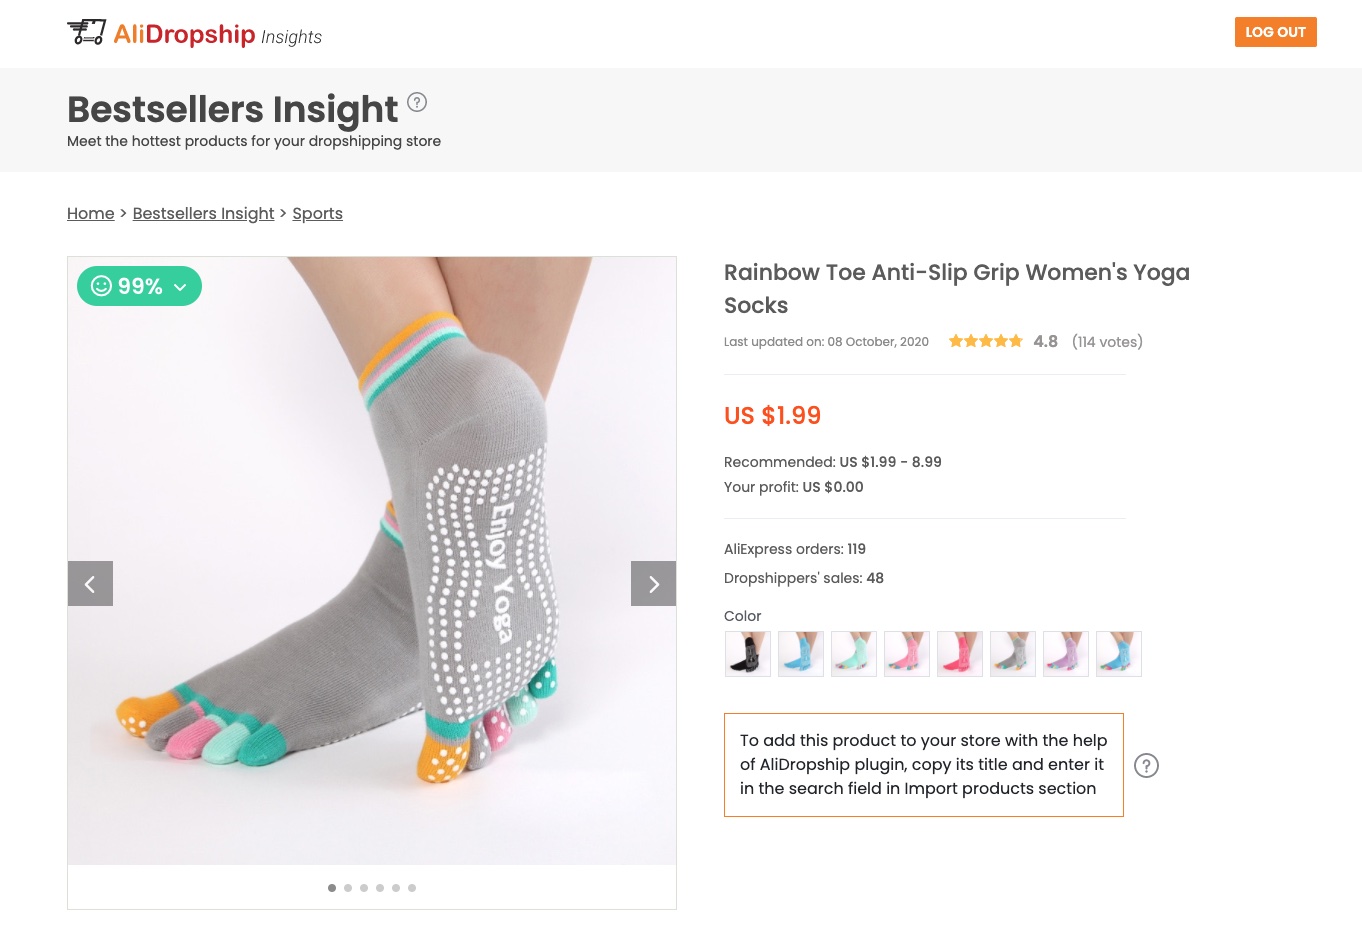Select the hot pink solid socks swatch
The height and width of the screenshot is (930, 1362).
[x=959, y=654]
